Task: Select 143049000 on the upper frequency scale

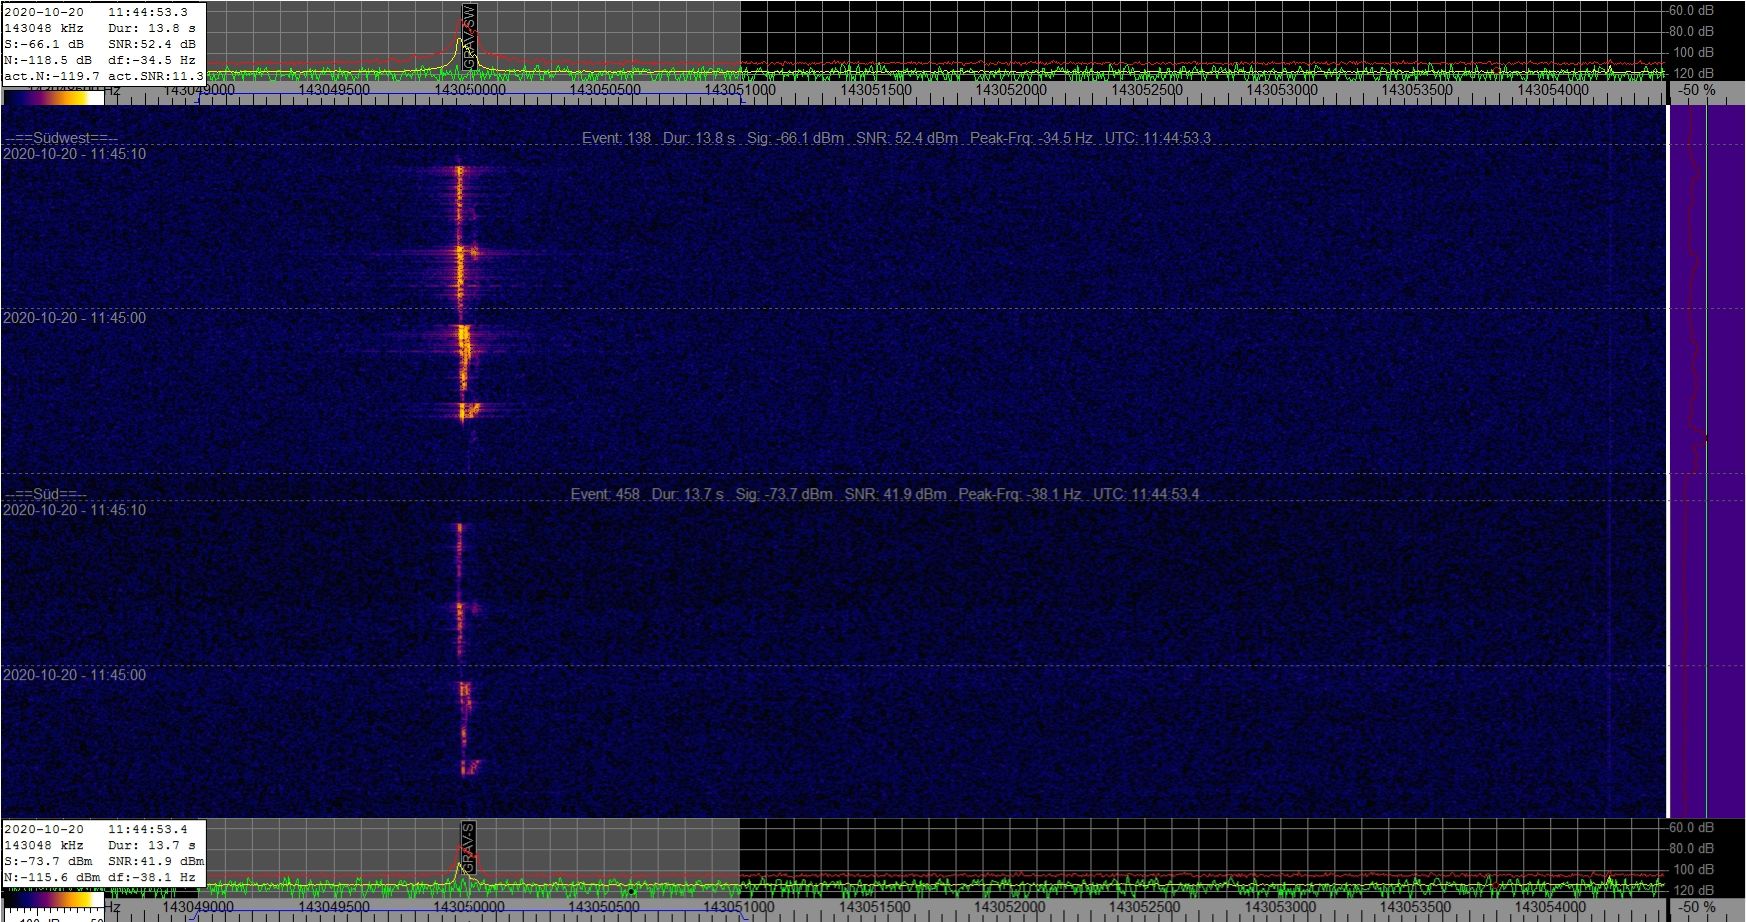Action: pos(199,90)
